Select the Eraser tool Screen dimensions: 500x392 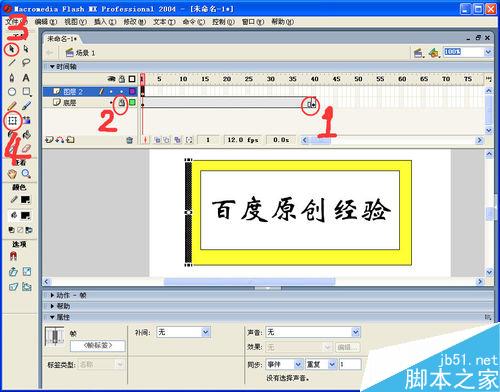point(27,148)
